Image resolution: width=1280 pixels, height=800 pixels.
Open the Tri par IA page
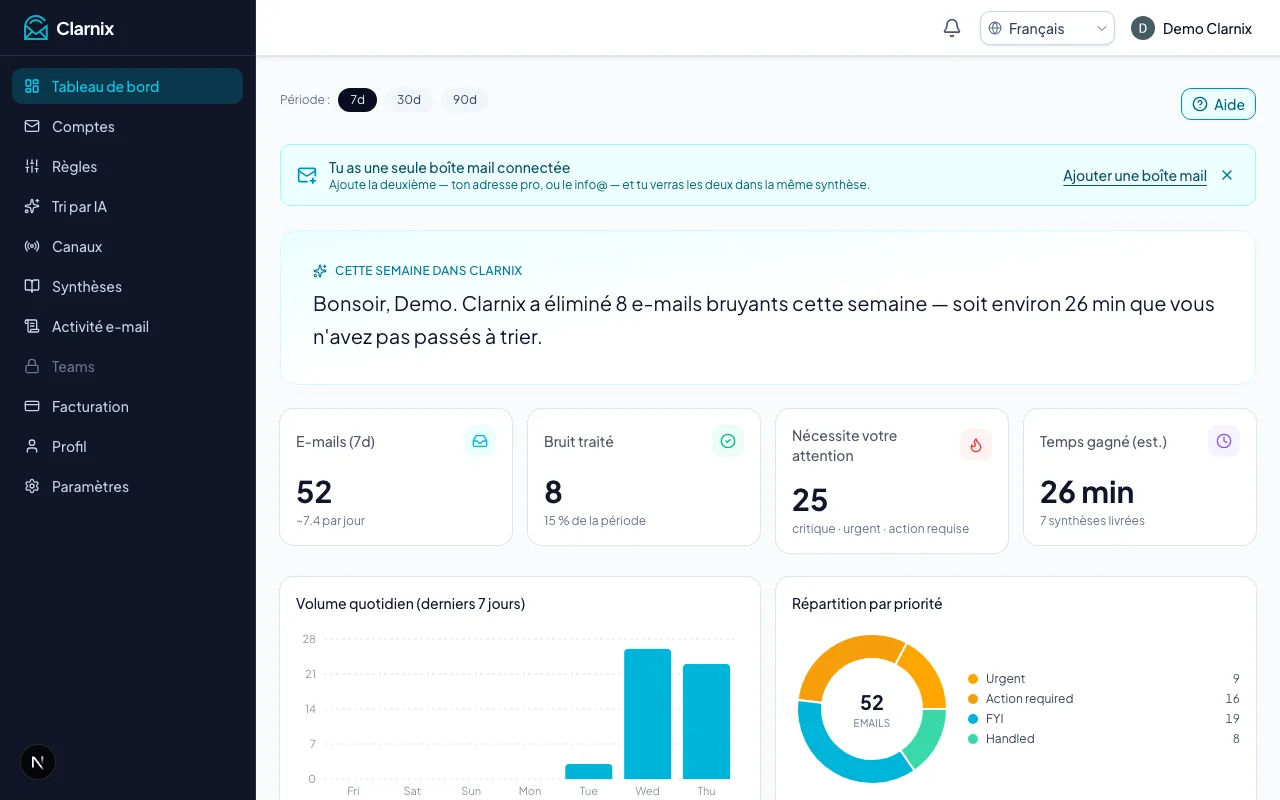point(127,206)
